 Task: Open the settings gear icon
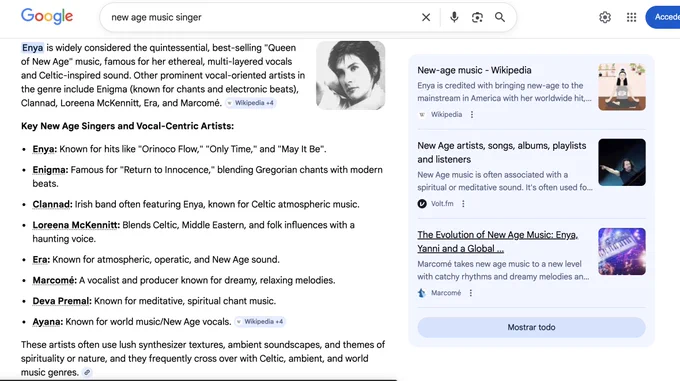pyautogui.click(x=605, y=17)
